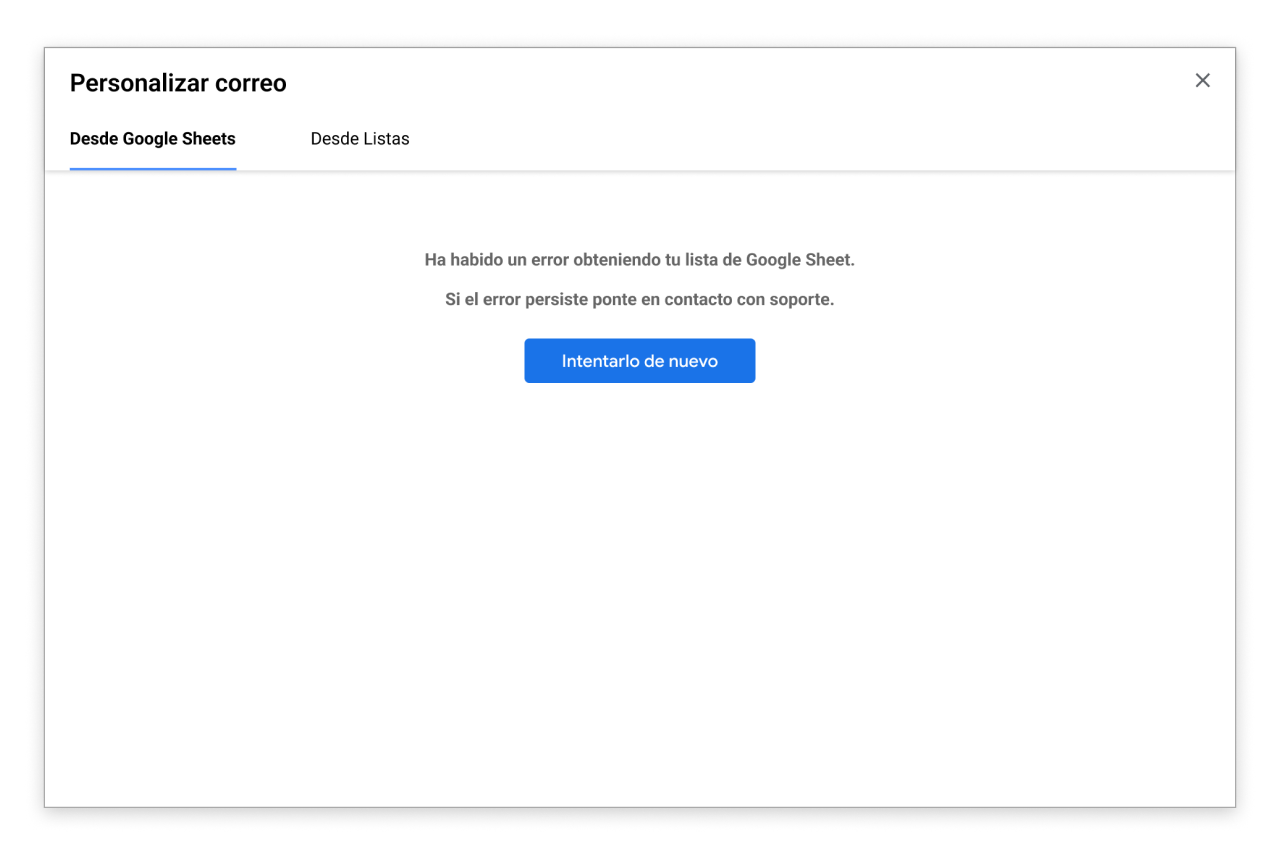The width and height of the screenshot is (1280, 864).
Task: Click the Personalizar correo dialog title
Action: 178,83
